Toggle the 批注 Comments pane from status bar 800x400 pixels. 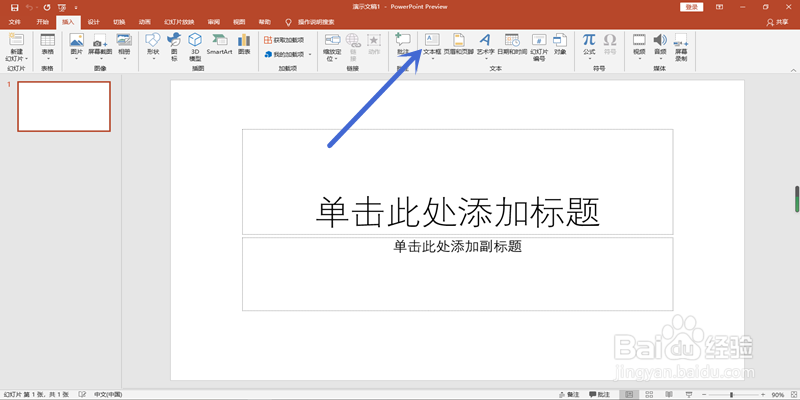(x=599, y=394)
